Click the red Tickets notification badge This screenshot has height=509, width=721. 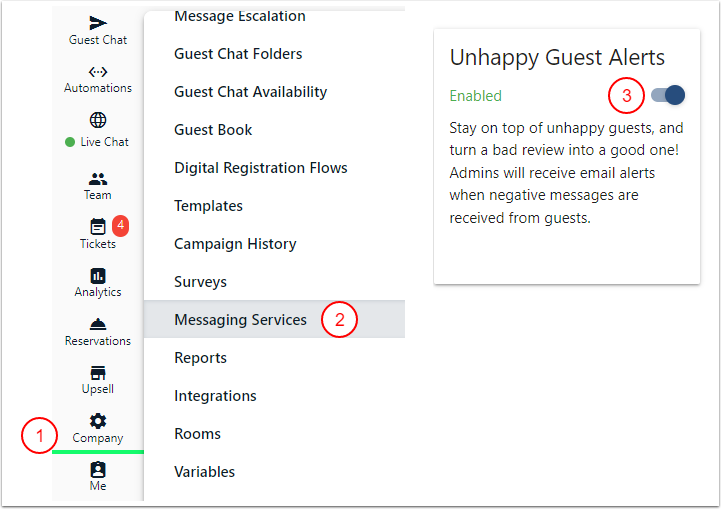pos(119,225)
